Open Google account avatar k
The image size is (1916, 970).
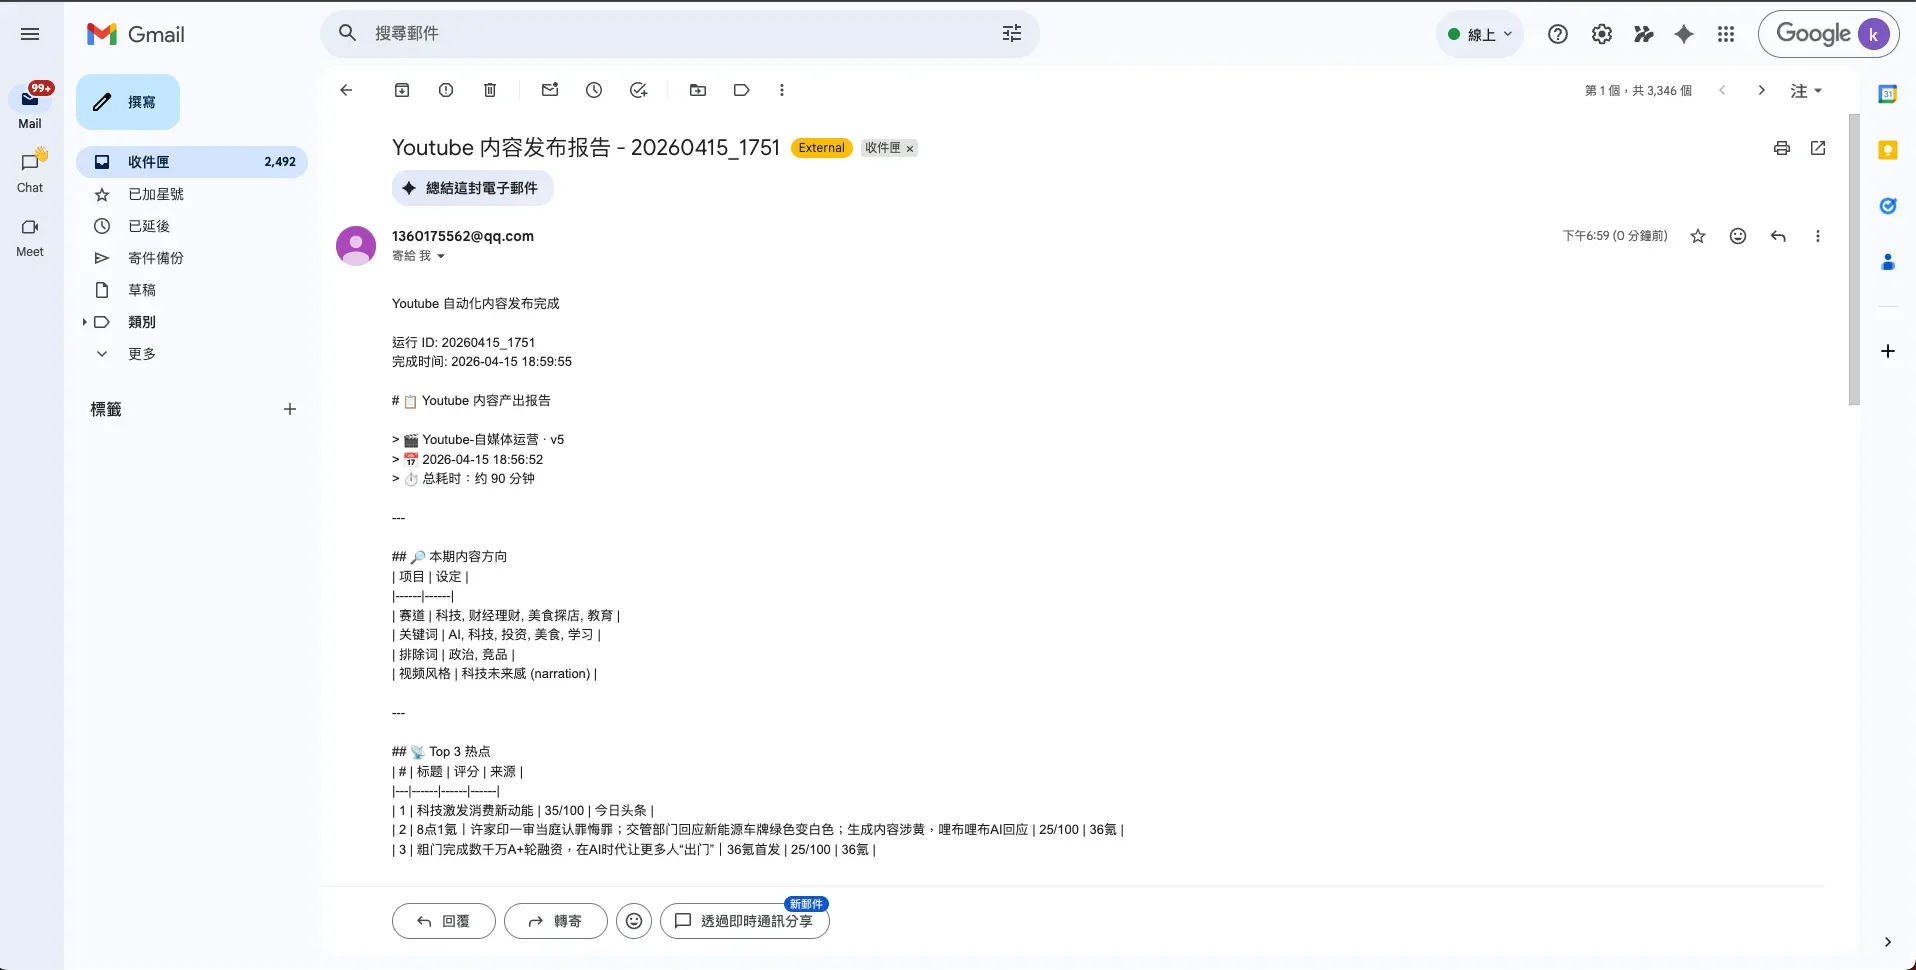1874,34
